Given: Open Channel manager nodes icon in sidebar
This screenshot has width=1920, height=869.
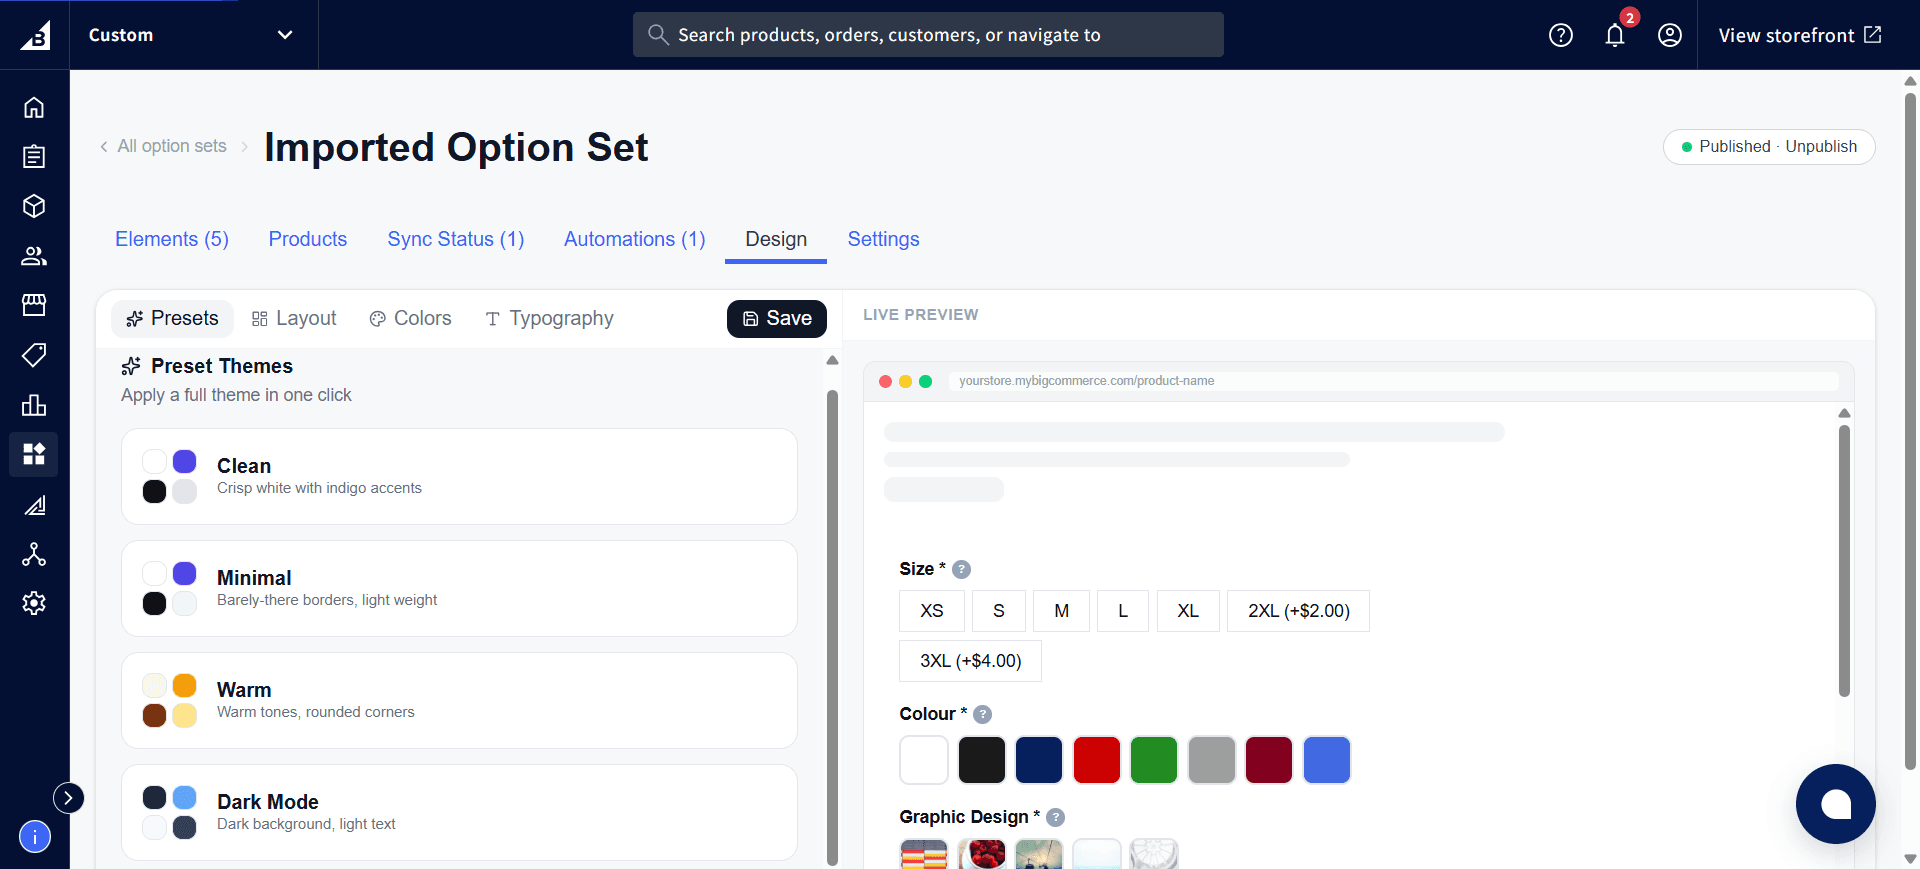Looking at the screenshot, I should (34, 554).
